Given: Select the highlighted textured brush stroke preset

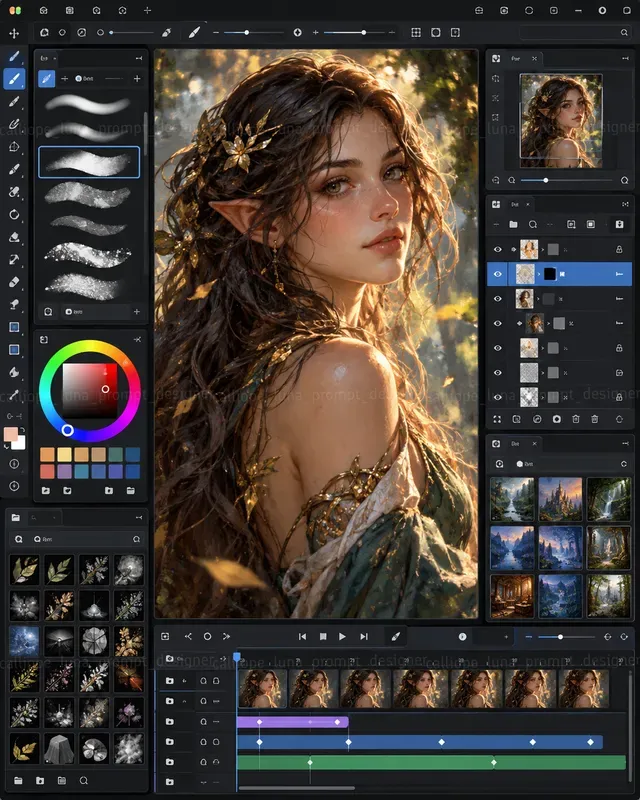Looking at the screenshot, I should click(89, 162).
